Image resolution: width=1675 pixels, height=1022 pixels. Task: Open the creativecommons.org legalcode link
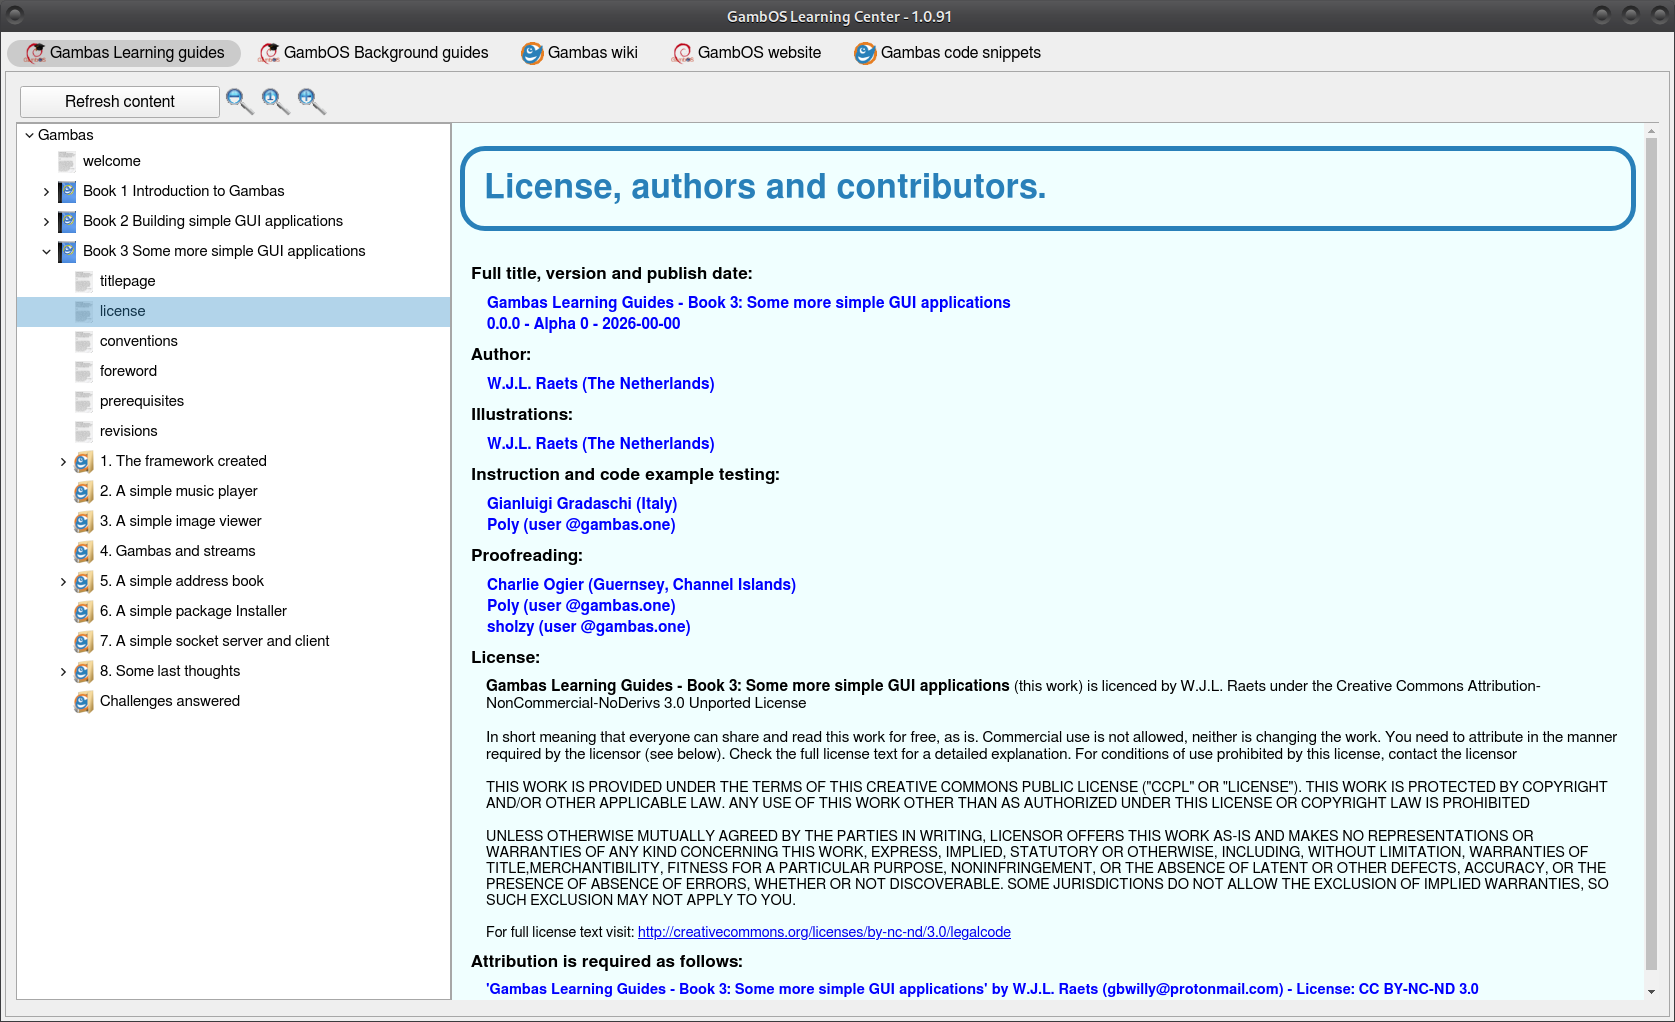click(x=824, y=932)
